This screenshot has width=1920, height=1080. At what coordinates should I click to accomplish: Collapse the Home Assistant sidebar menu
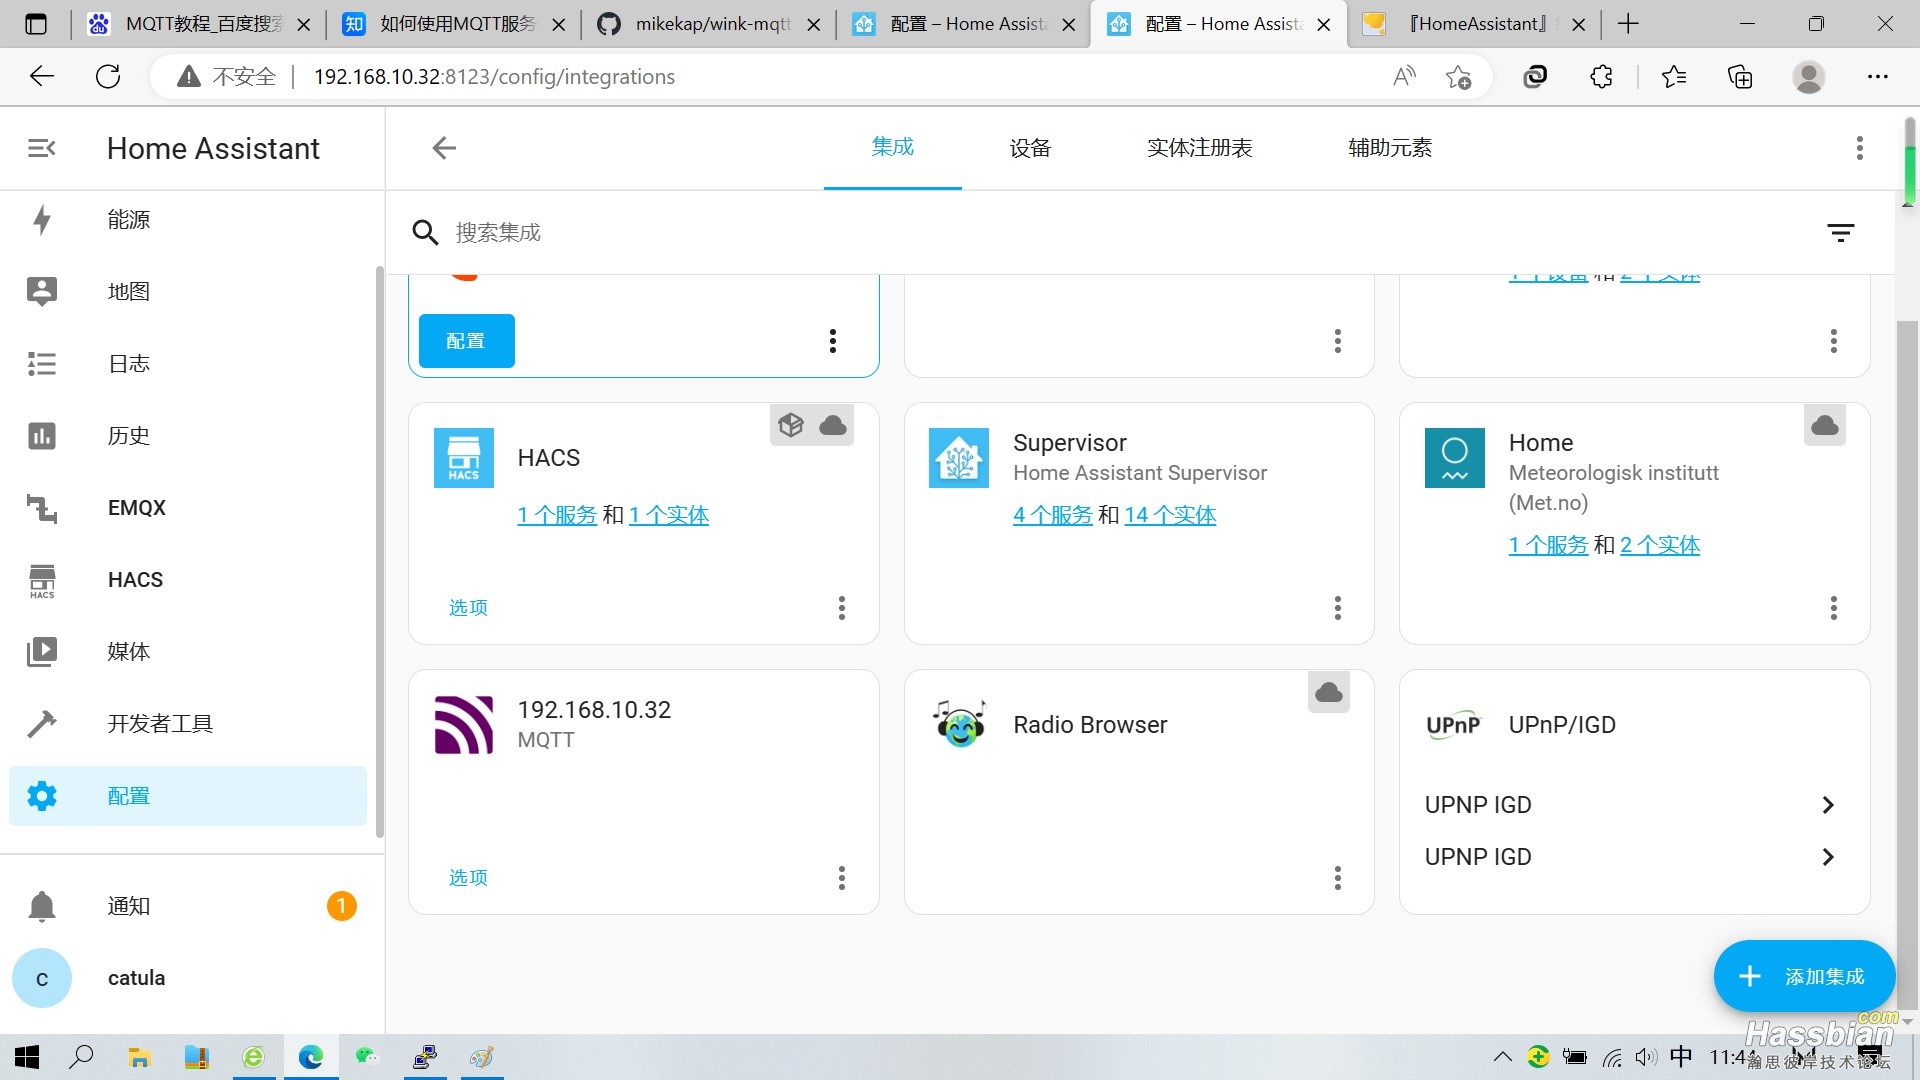tap(41, 148)
